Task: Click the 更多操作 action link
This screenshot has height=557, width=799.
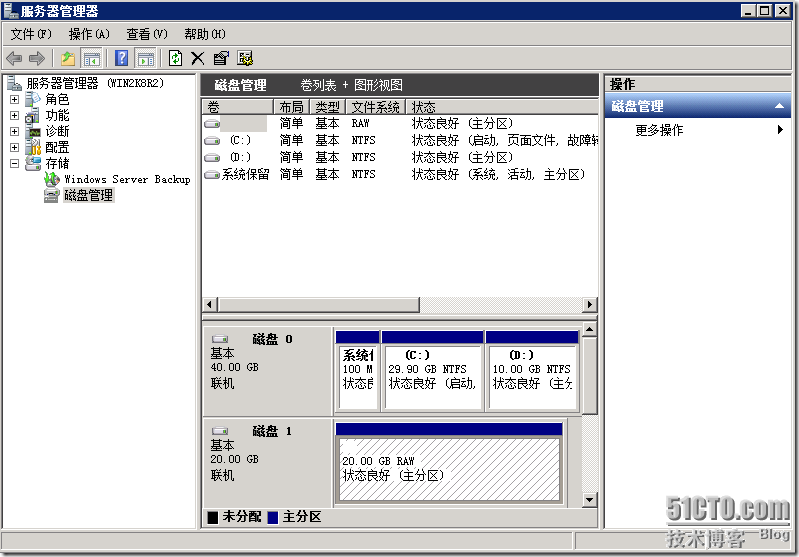Action: [659, 130]
